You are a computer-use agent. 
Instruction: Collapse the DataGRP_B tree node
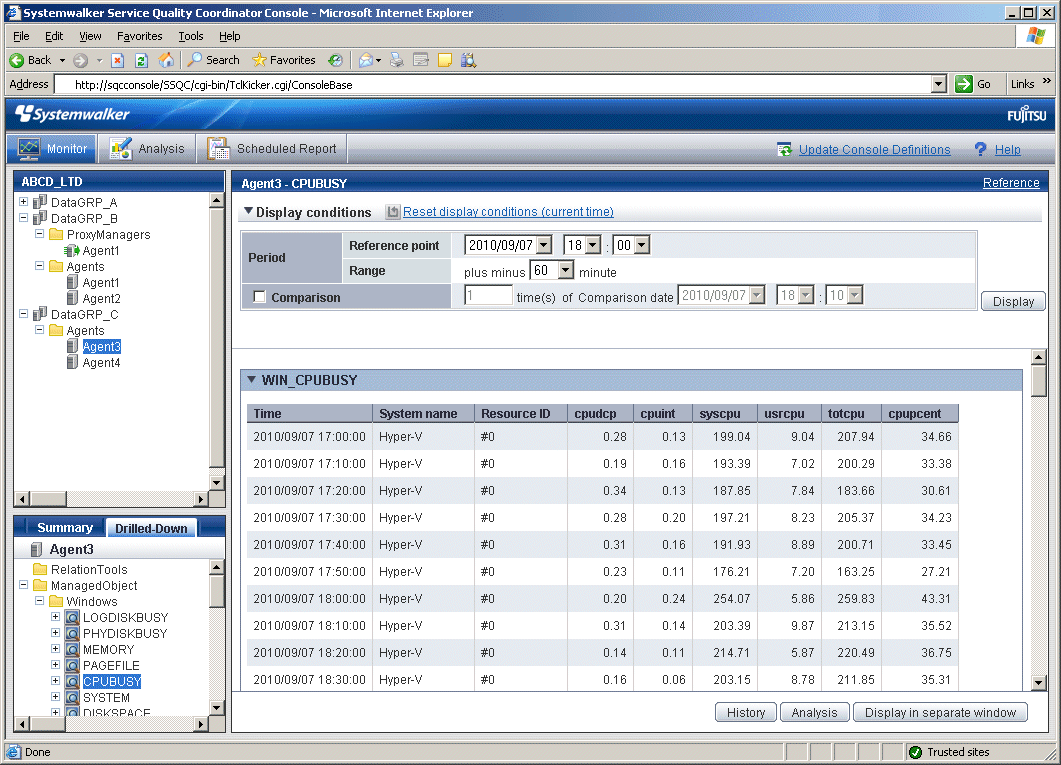[x=23, y=218]
